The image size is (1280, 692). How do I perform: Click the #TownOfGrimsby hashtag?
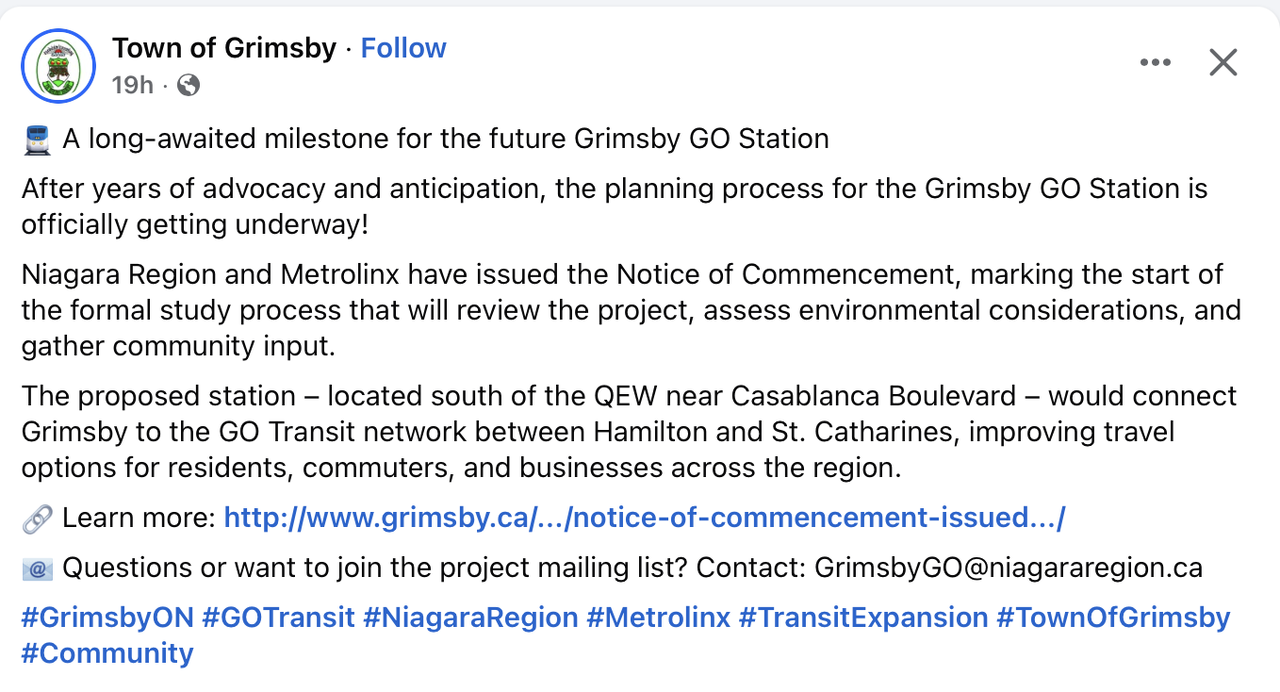click(1113, 617)
